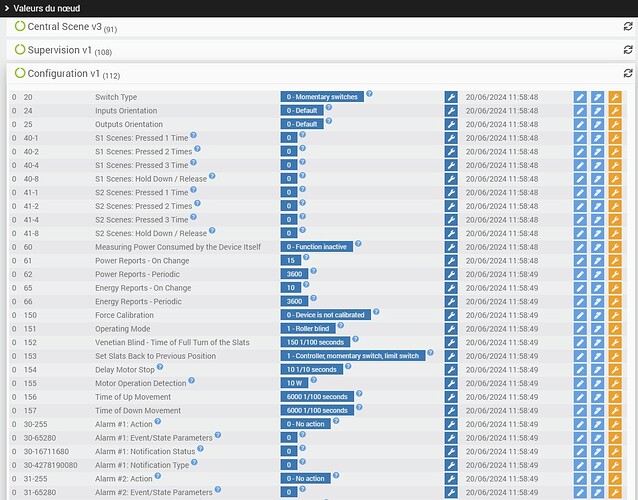
Task: Expand the Central Scene v3 section
Action: (x=66, y=27)
